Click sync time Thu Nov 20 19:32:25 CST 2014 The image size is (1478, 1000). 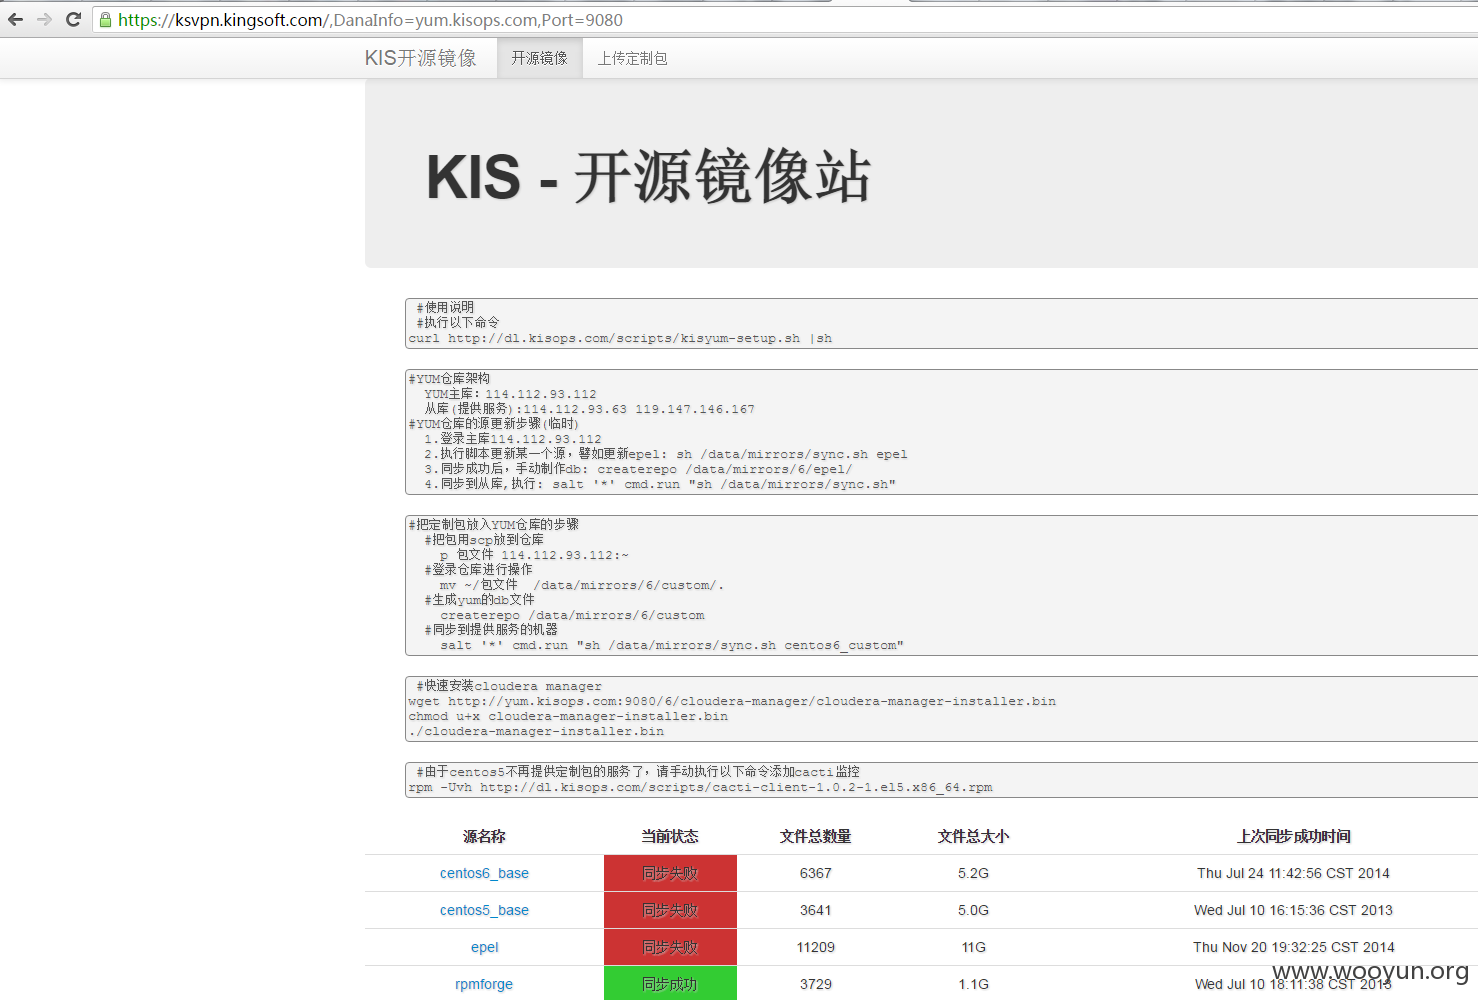[1293, 947]
